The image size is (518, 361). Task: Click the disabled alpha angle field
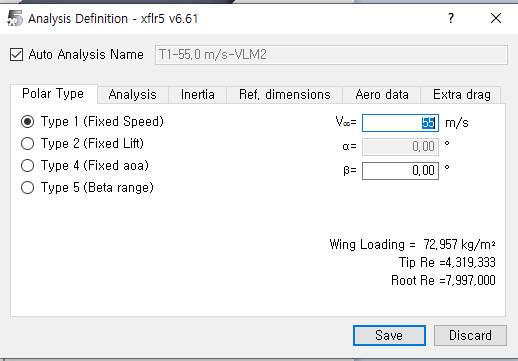click(400, 147)
